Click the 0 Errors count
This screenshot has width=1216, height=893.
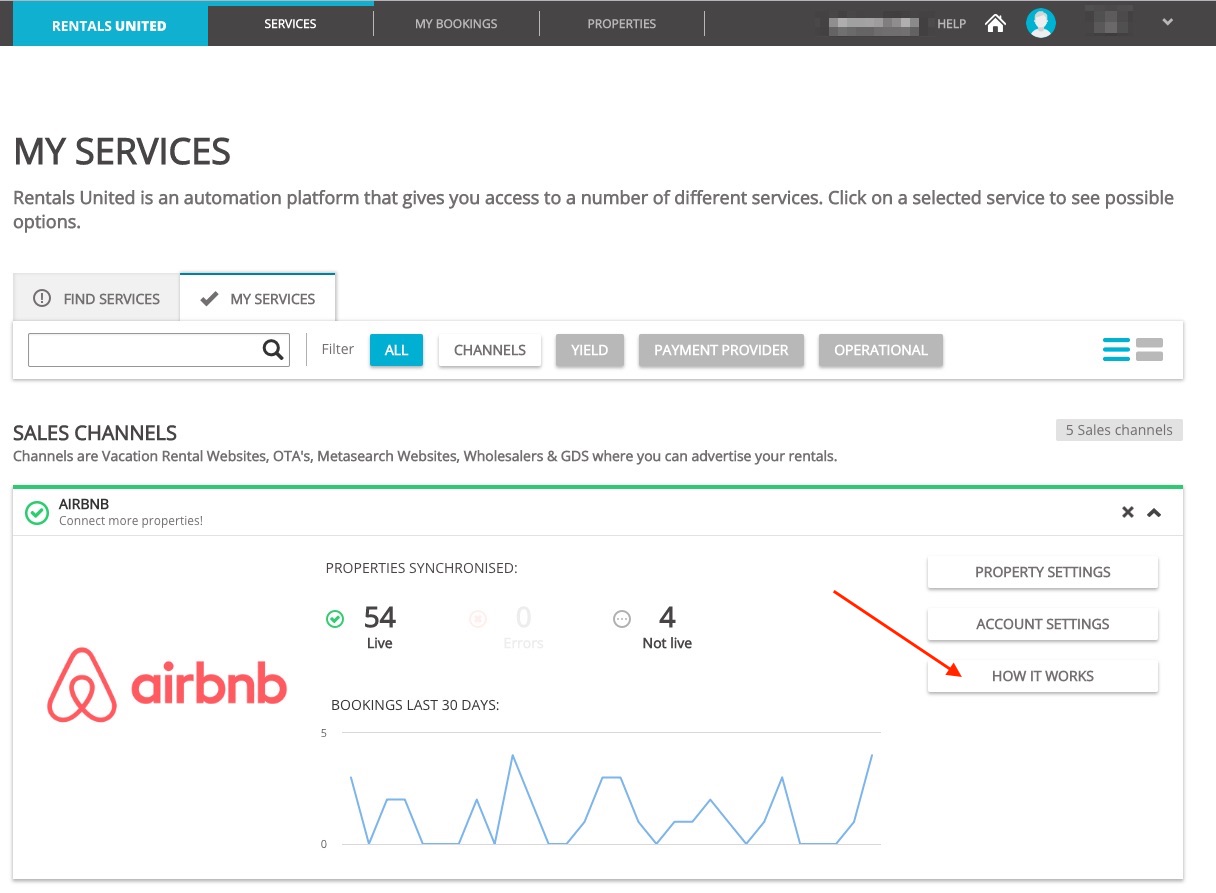click(x=523, y=617)
